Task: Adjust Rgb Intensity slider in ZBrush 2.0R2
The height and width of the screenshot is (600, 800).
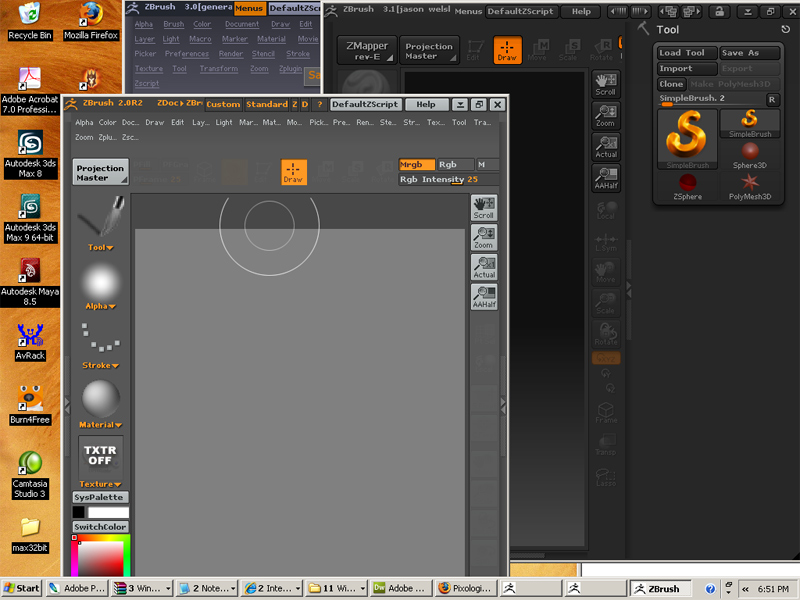Action: (448, 179)
